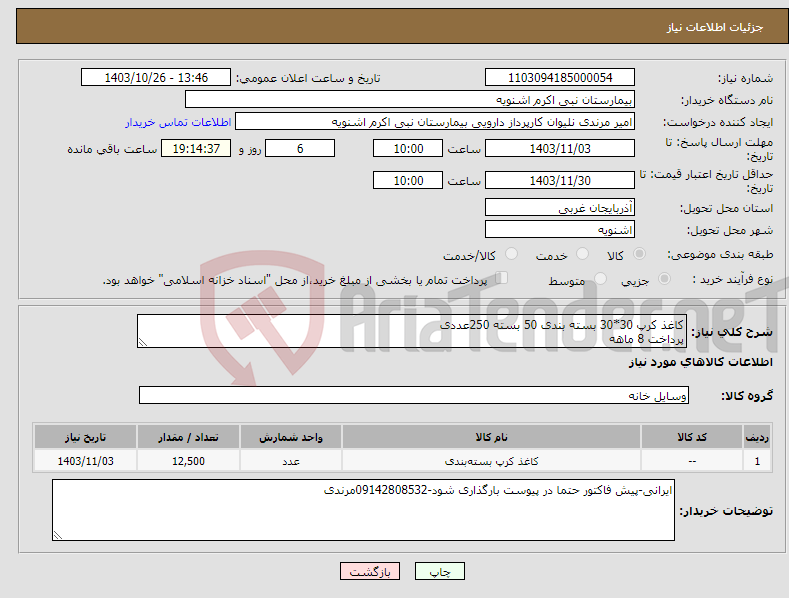Select the متوسط purchase type radio

point(600,278)
